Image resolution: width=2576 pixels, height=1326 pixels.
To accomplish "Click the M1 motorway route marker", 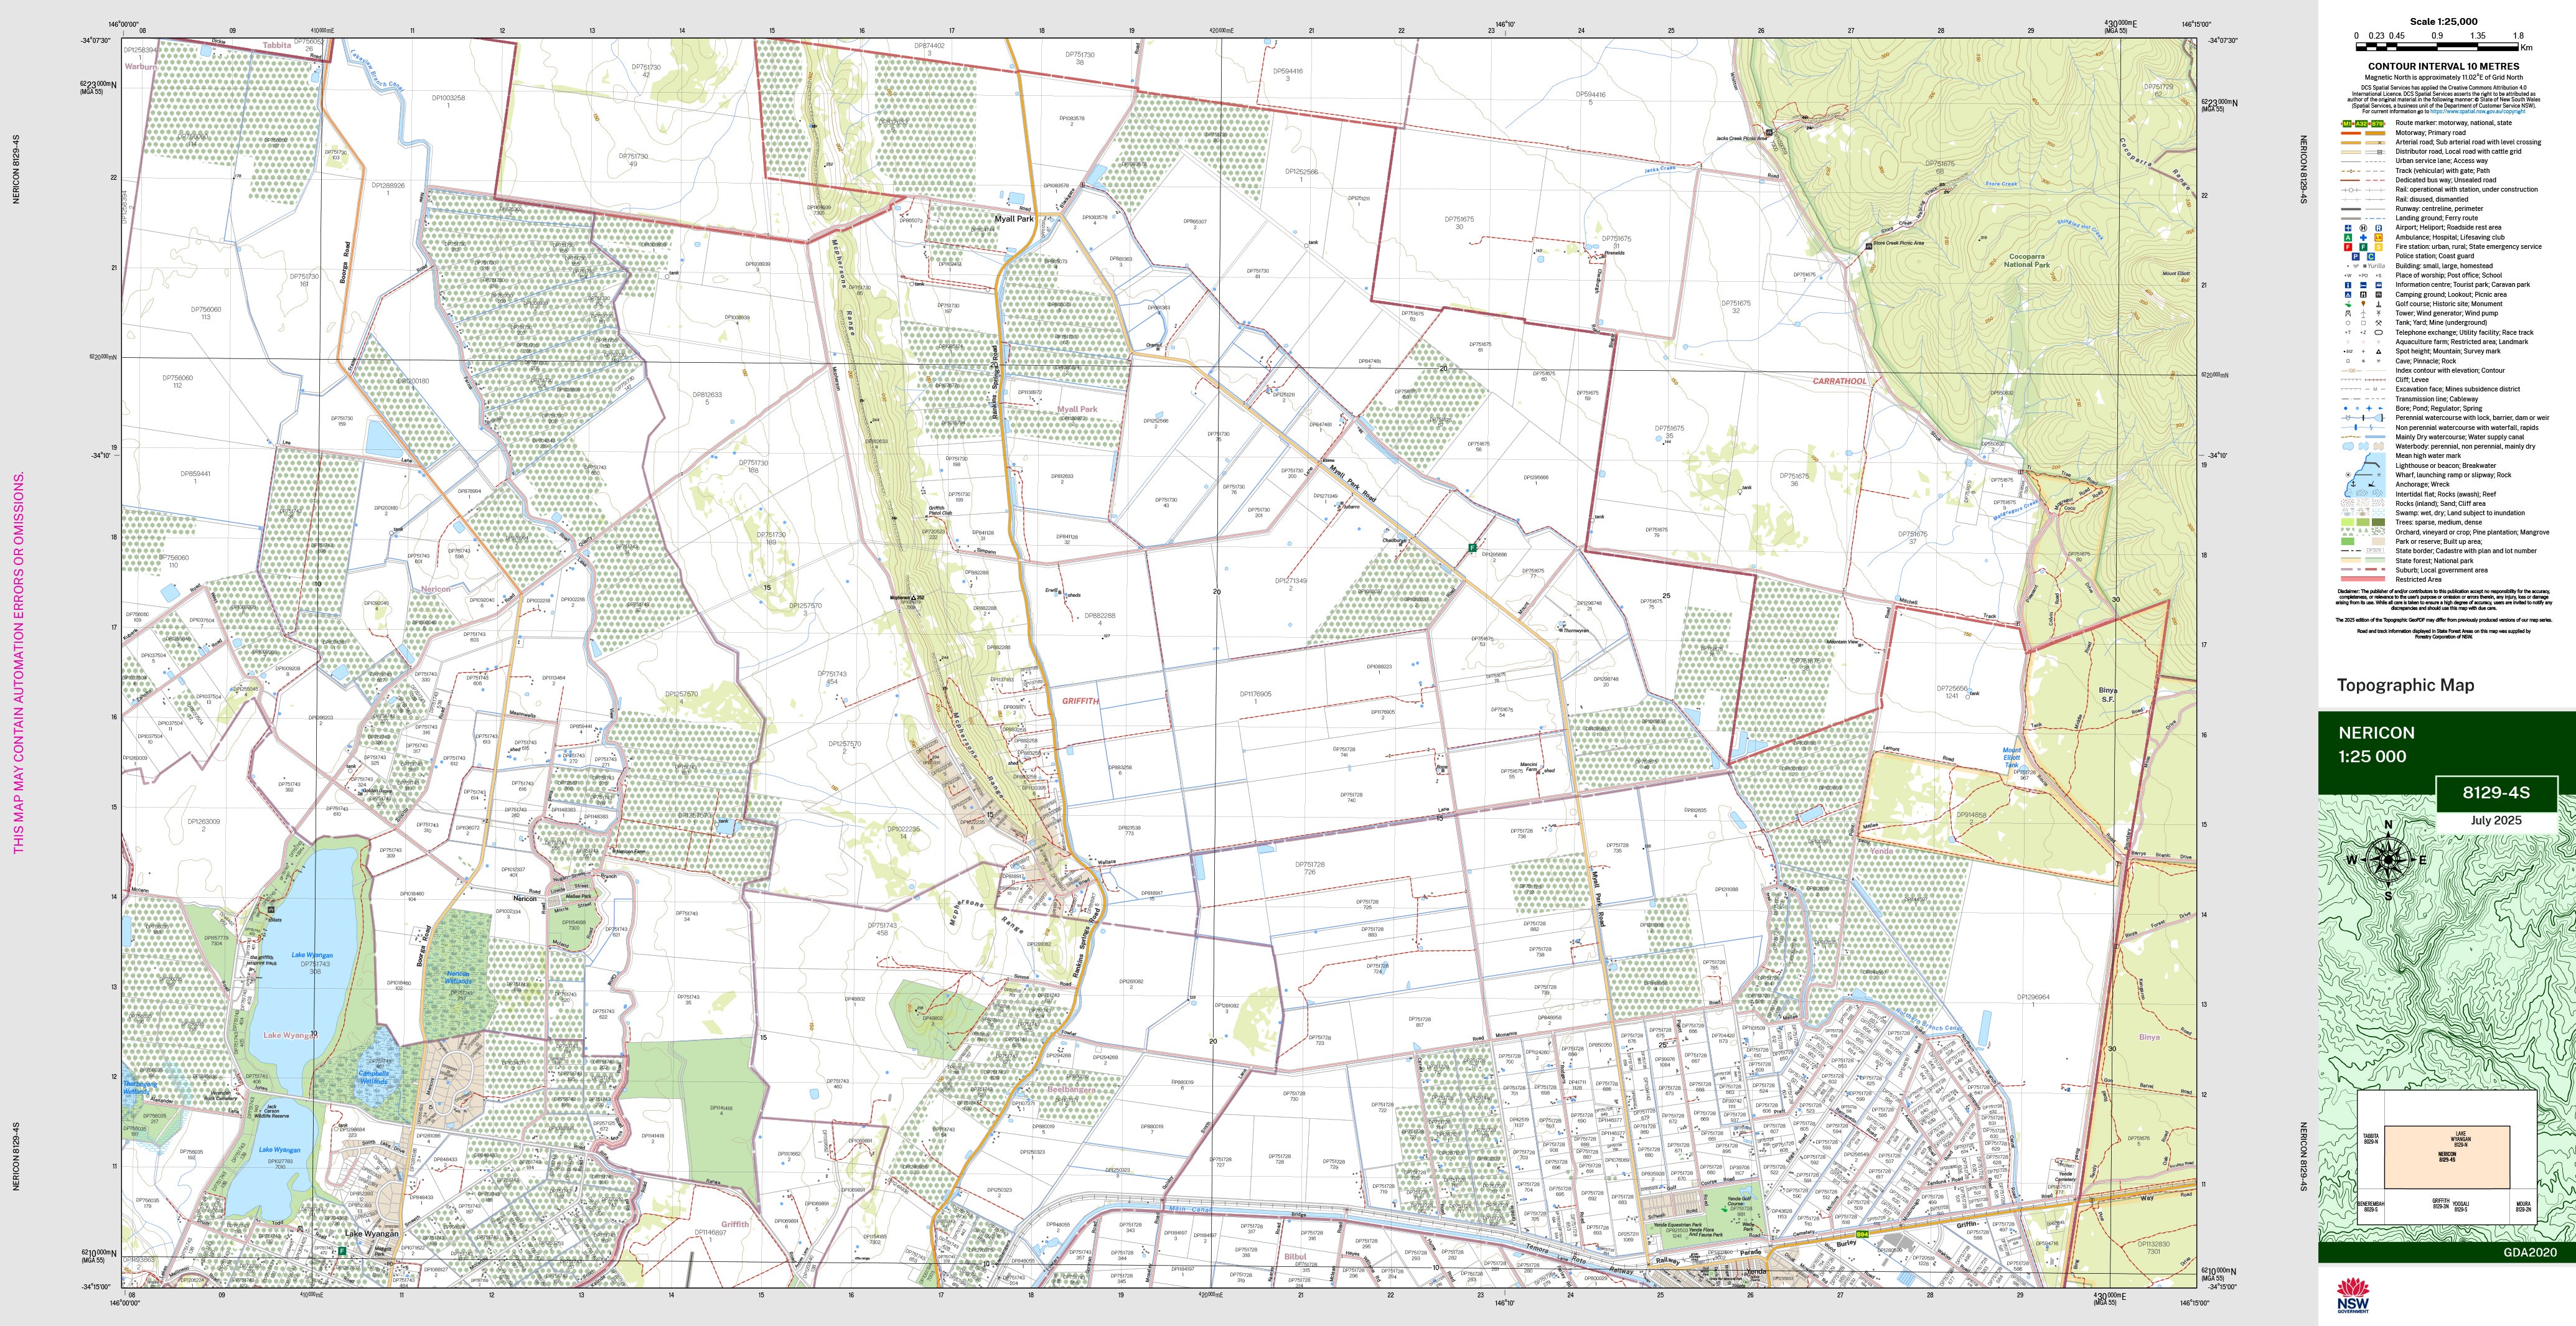I will tap(2347, 124).
